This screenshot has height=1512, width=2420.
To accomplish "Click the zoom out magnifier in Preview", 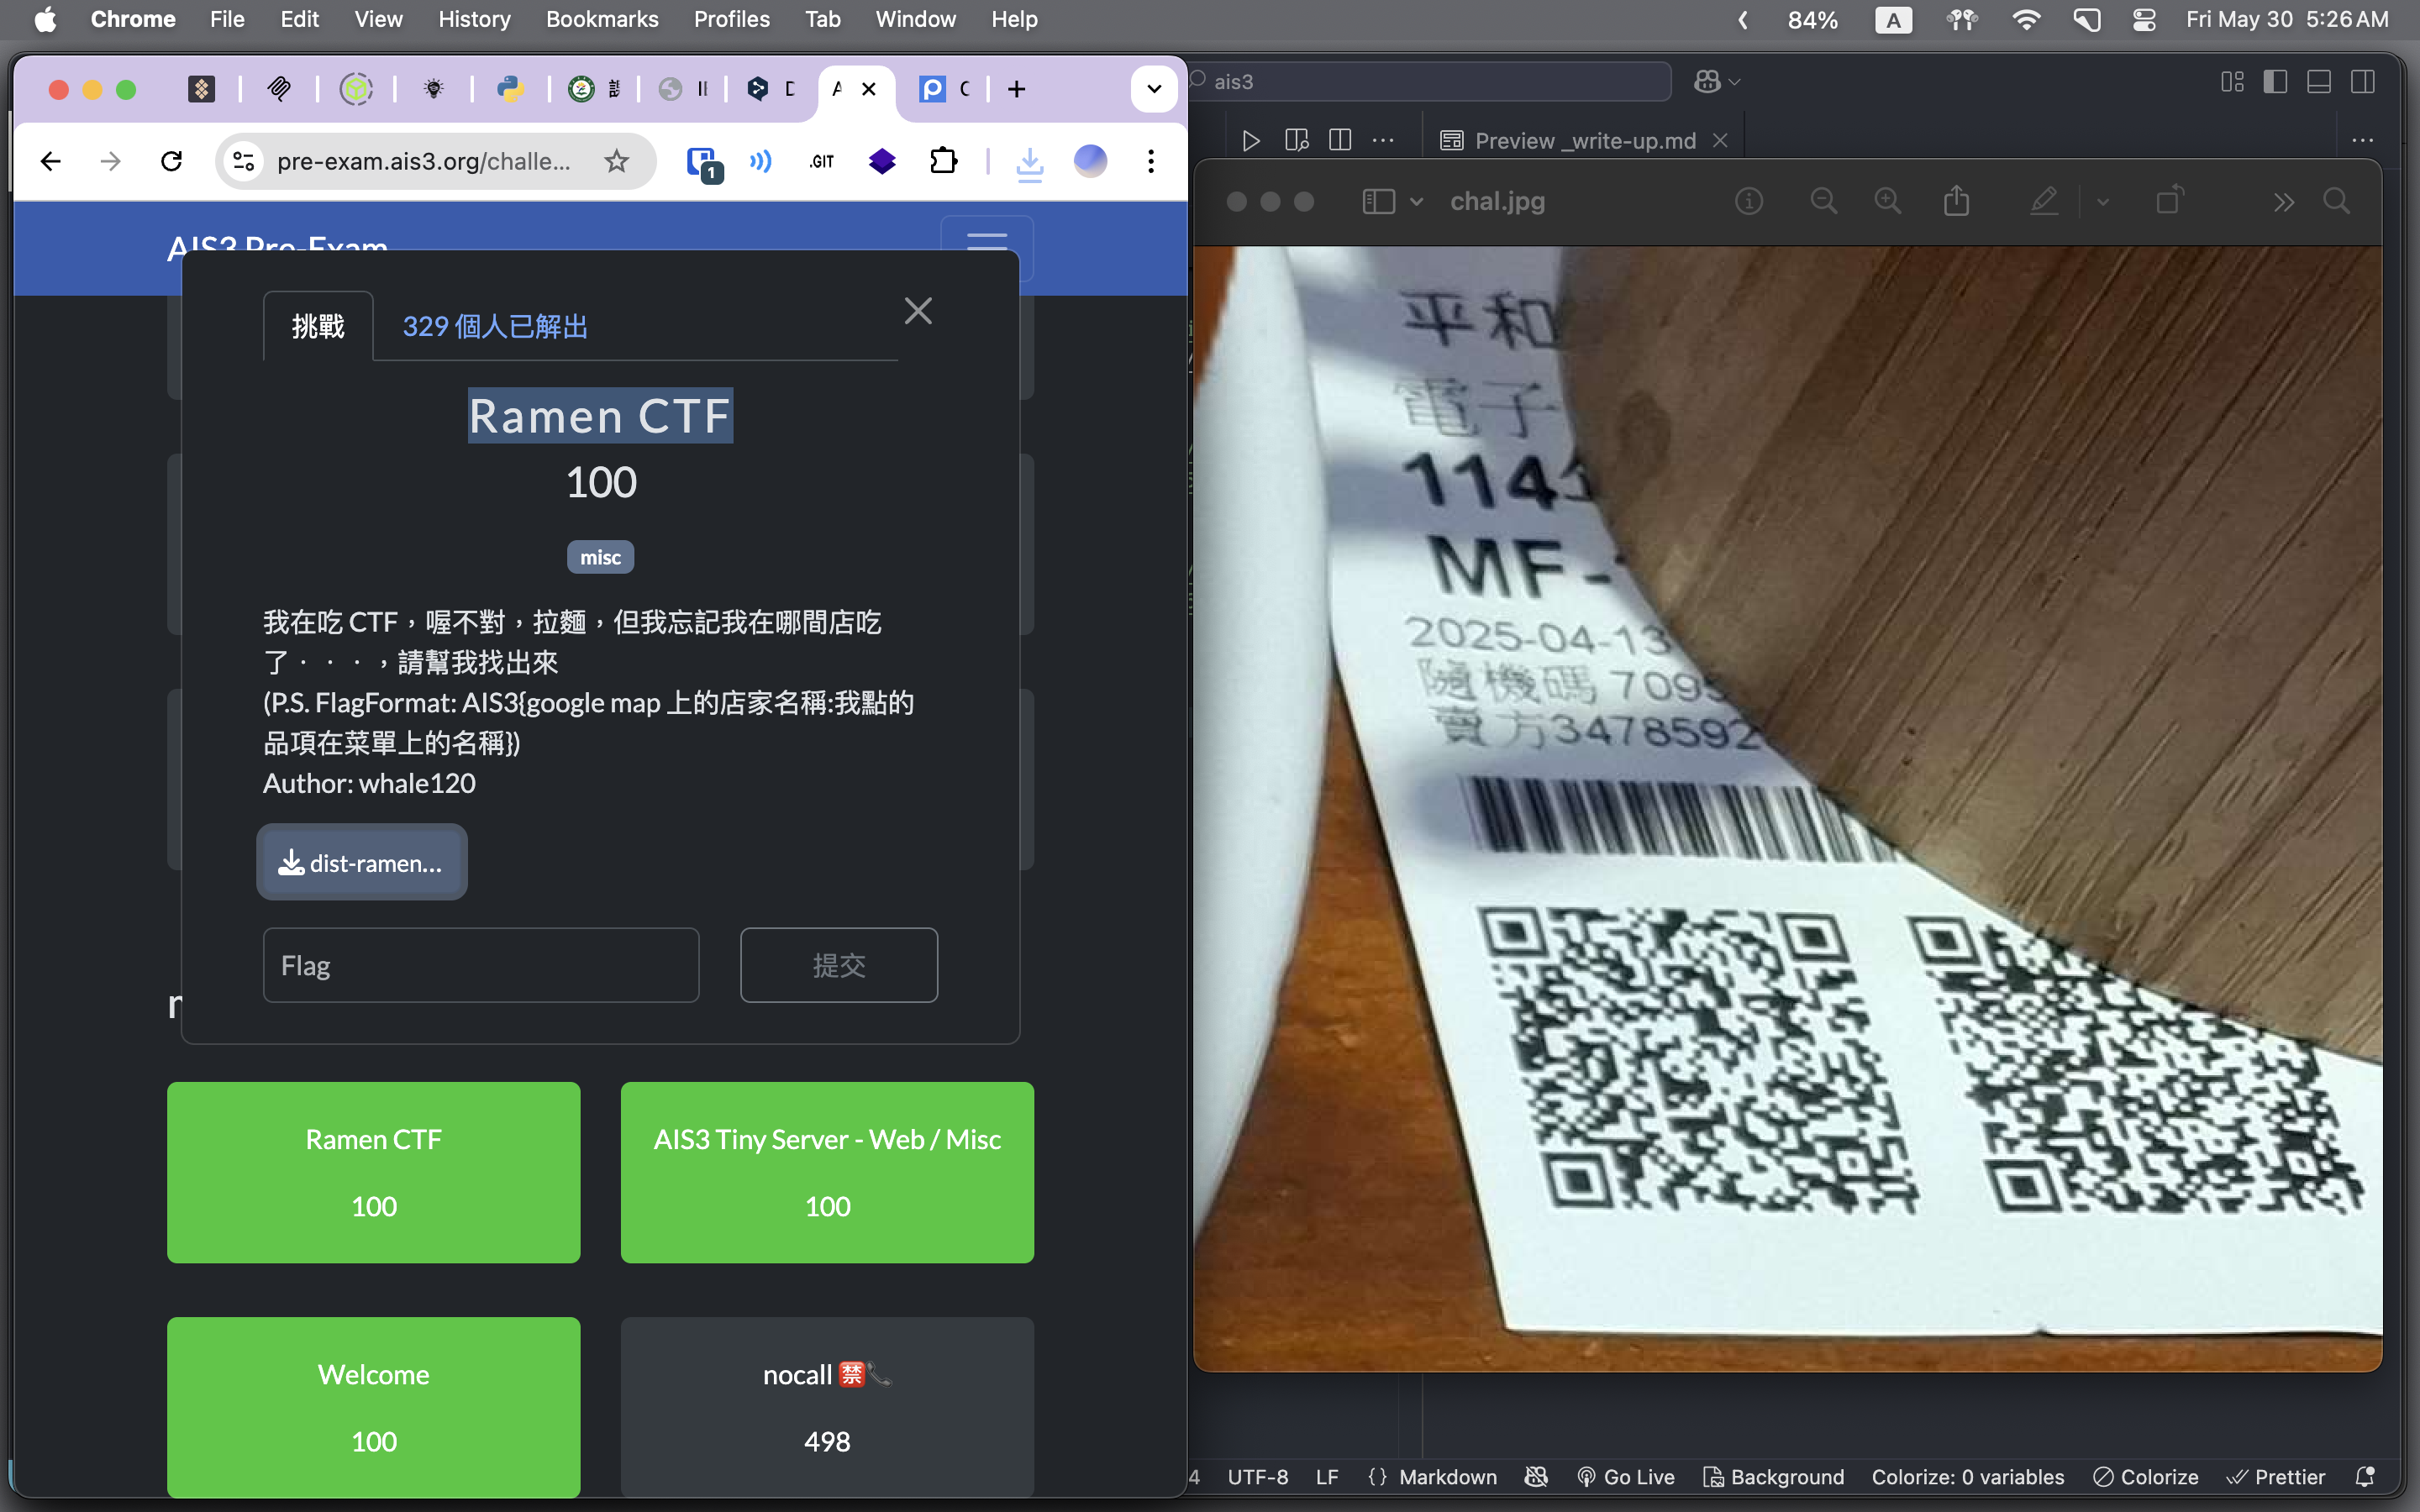I will pyautogui.click(x=1823, y=202).
